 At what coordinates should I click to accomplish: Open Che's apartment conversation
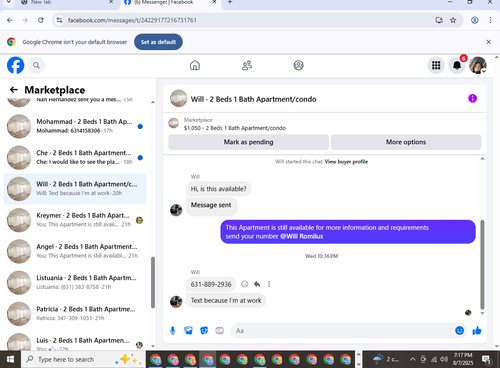(75, 157)
